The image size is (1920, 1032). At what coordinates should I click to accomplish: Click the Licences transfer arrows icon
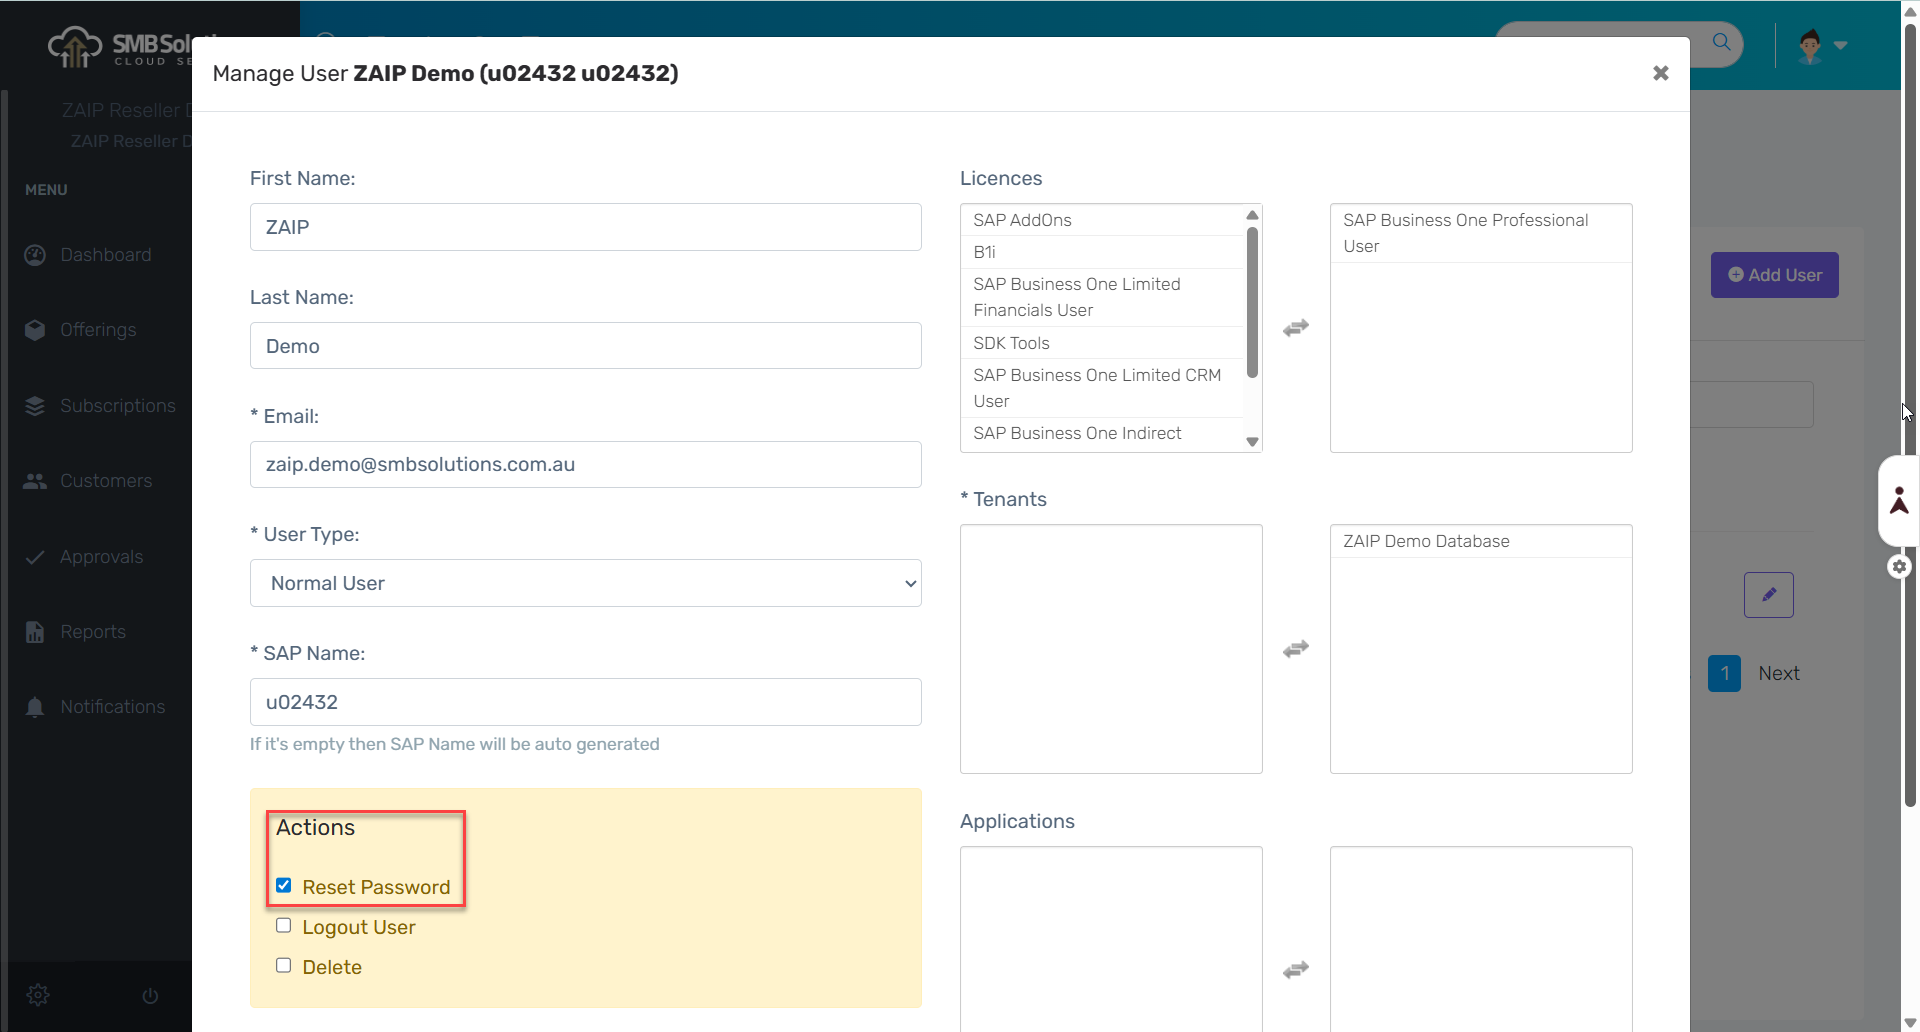click(1296, 328)
